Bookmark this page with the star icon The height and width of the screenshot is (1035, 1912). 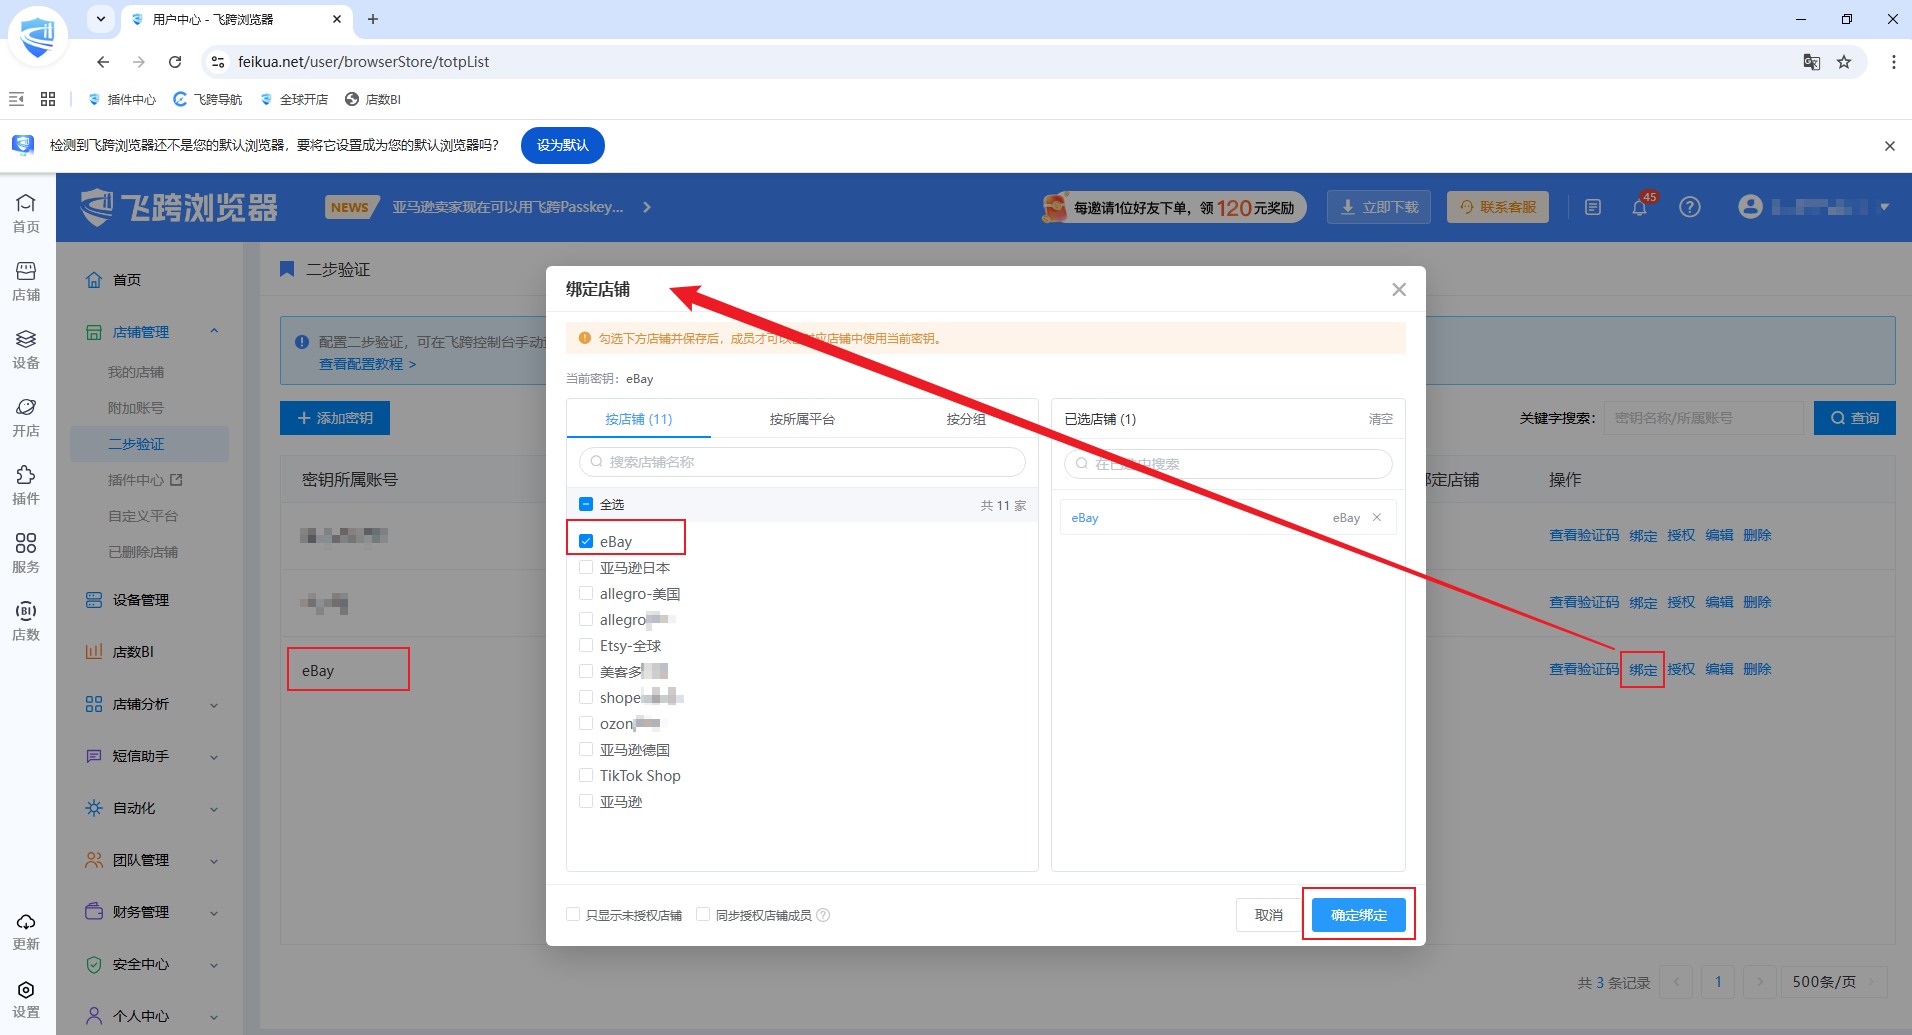(x=1844, y=62)
